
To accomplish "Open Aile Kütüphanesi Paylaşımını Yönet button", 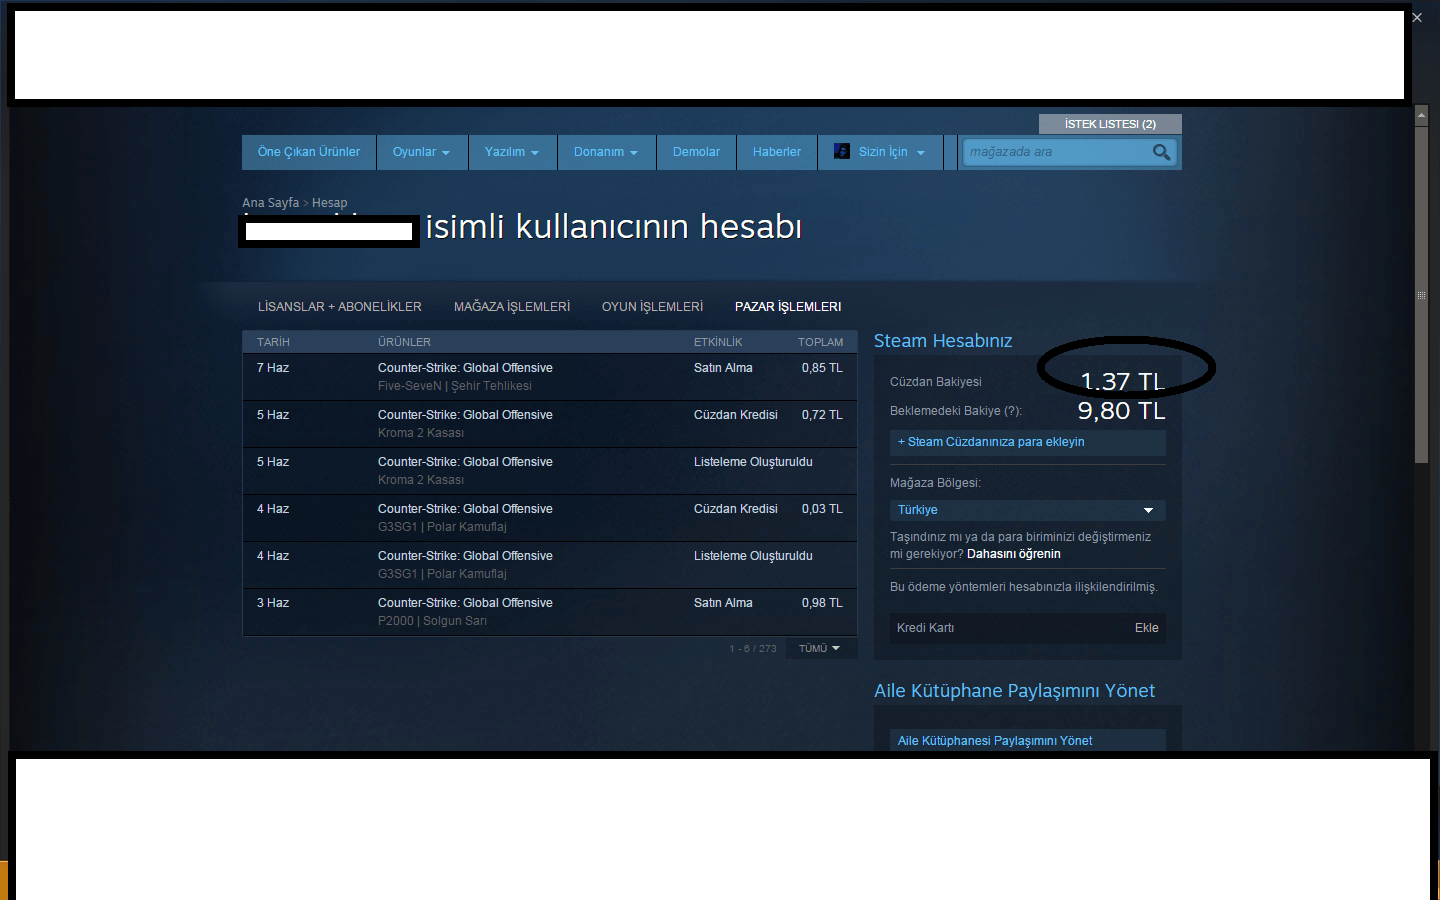I will tap(1028, 740).
